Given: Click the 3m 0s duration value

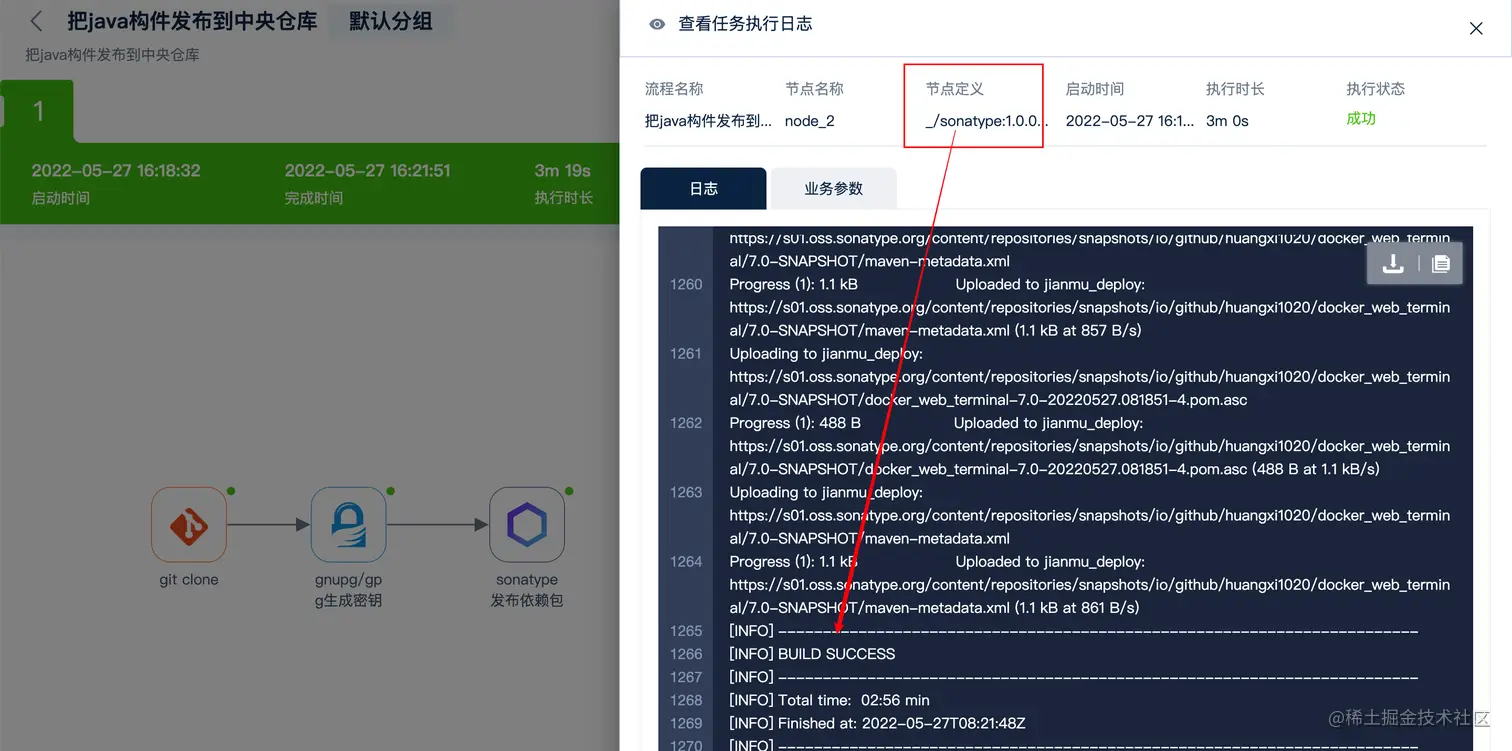Looking at the screenshot, I should coord(1227,121).
